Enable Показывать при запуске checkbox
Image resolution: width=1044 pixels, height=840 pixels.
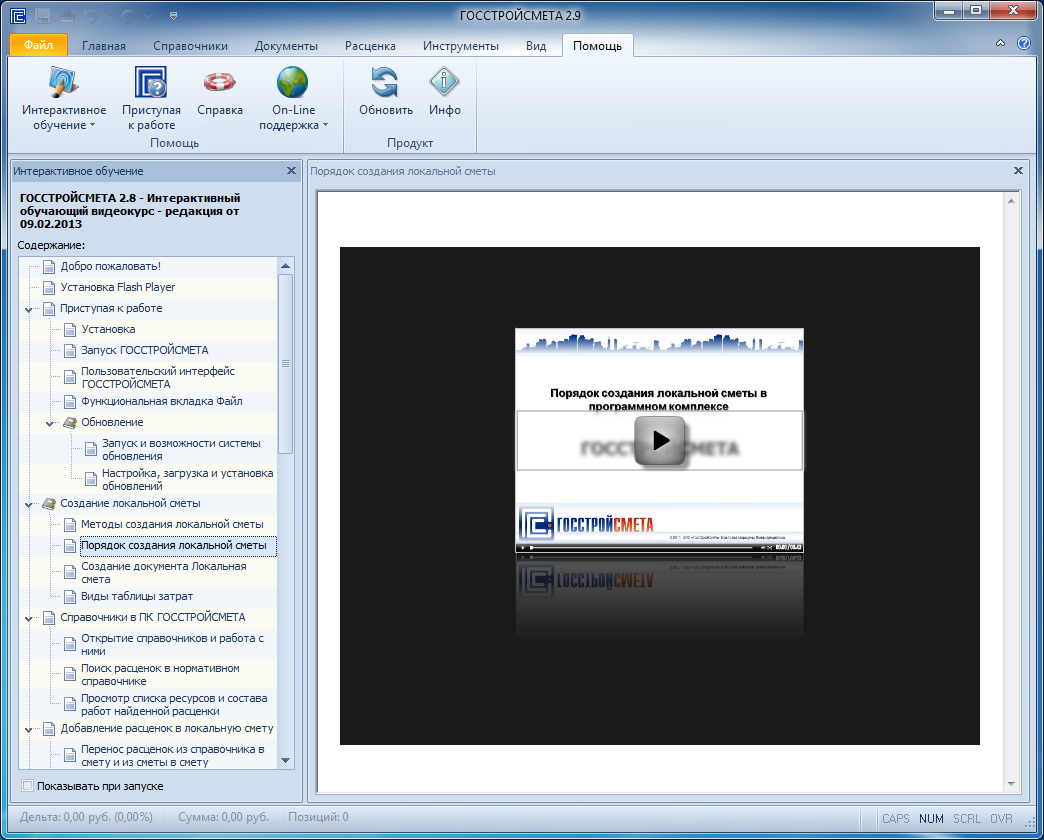[28, 786]
